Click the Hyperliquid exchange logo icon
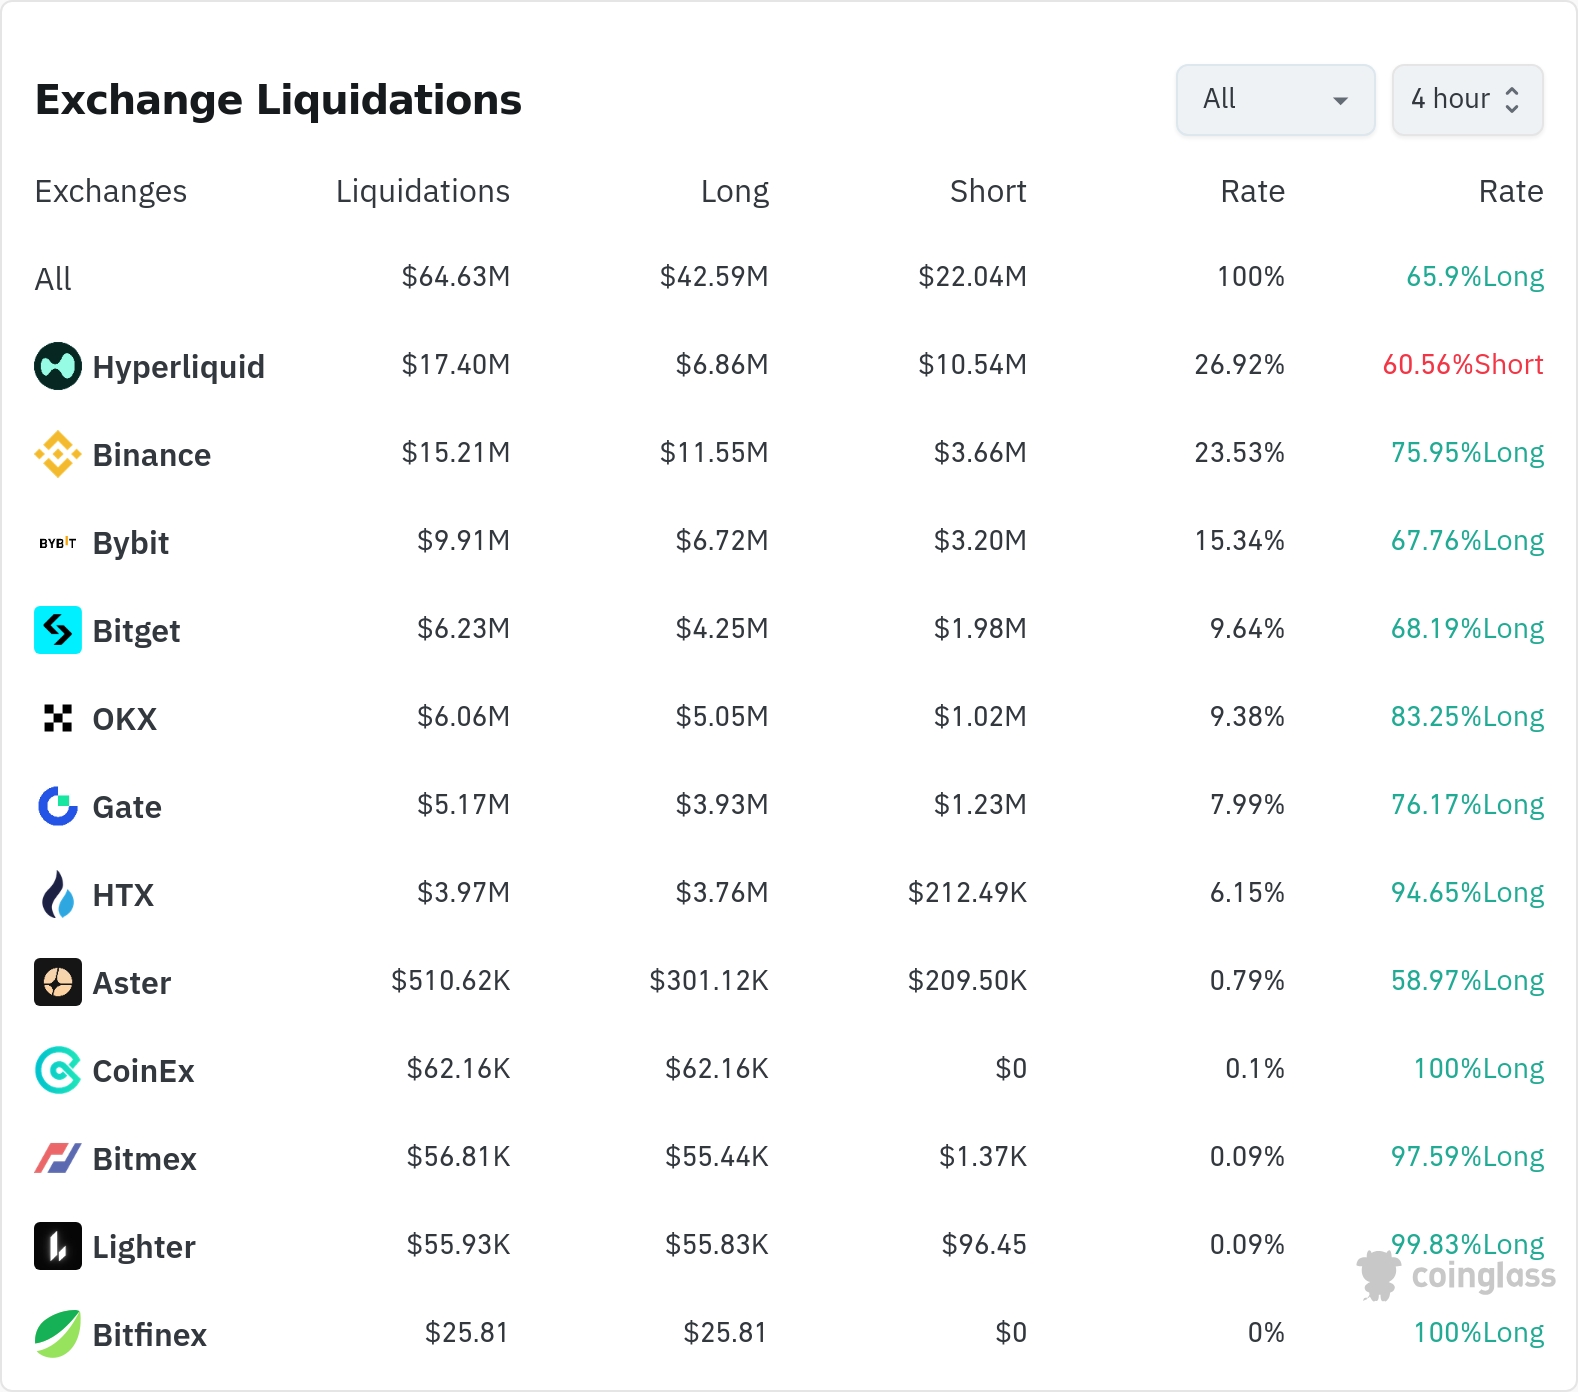This screenshot has width=1578, height=1392. [x=58, y=366]
